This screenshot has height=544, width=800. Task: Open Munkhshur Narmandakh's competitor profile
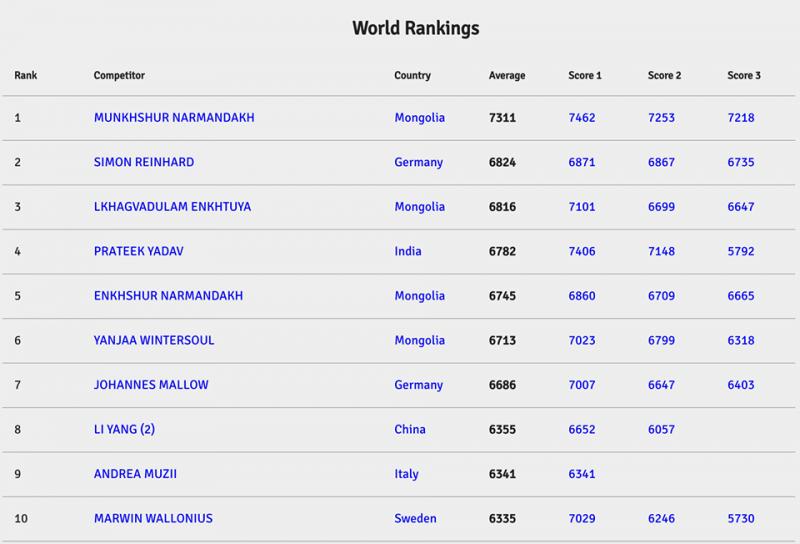pyautogui.click(x=173, y=118)
